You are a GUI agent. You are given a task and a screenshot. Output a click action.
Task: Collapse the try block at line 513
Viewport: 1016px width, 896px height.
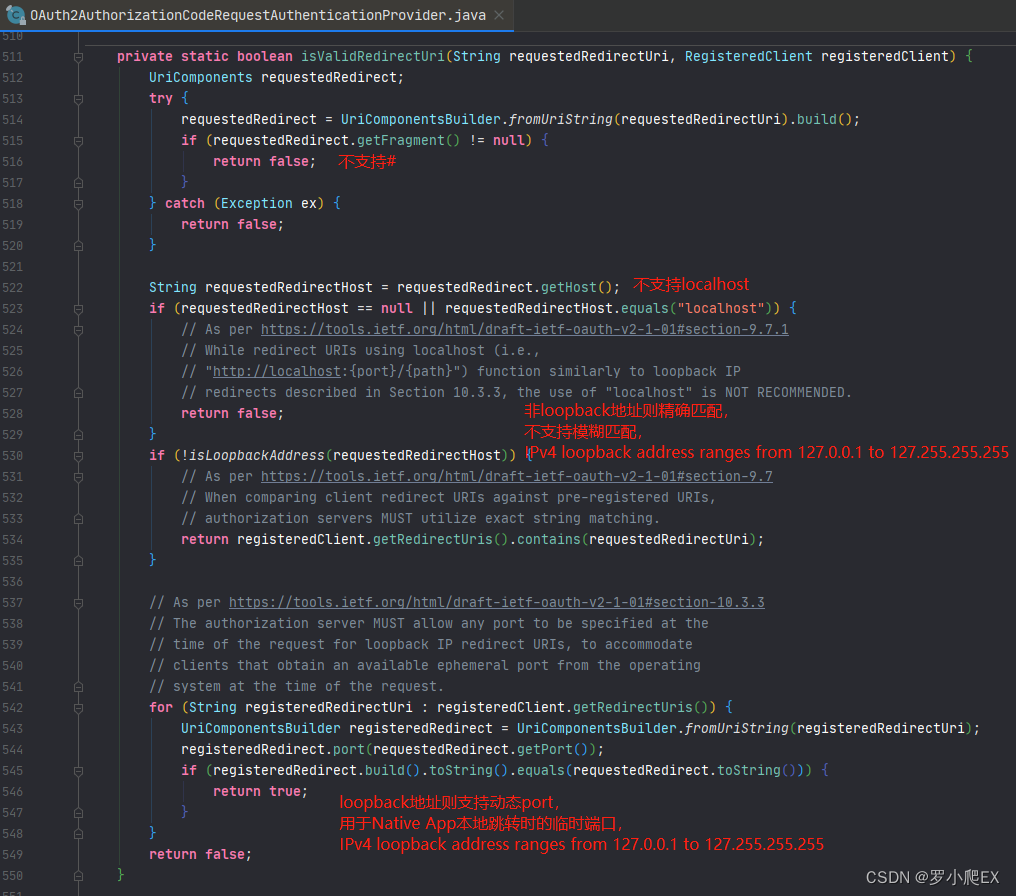pyautogui.click(x=78, y=99)
